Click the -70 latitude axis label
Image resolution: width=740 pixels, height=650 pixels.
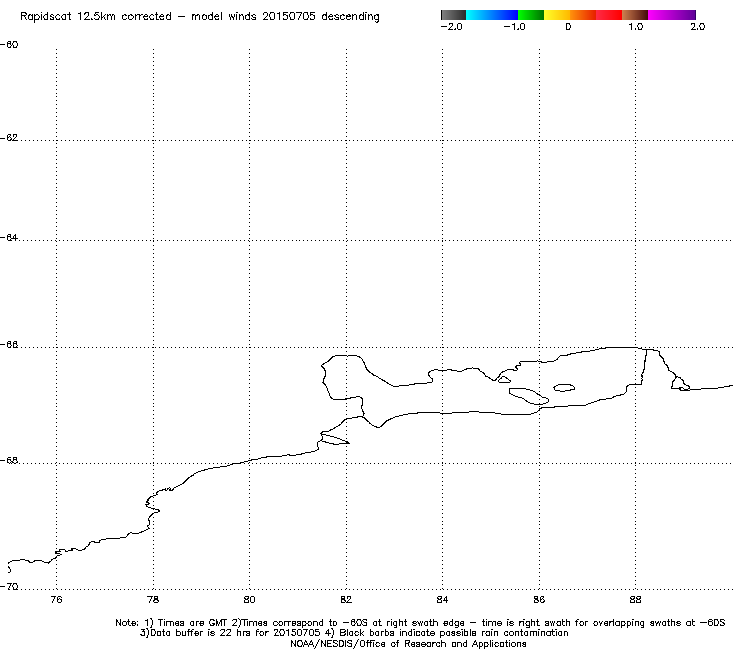9,586
